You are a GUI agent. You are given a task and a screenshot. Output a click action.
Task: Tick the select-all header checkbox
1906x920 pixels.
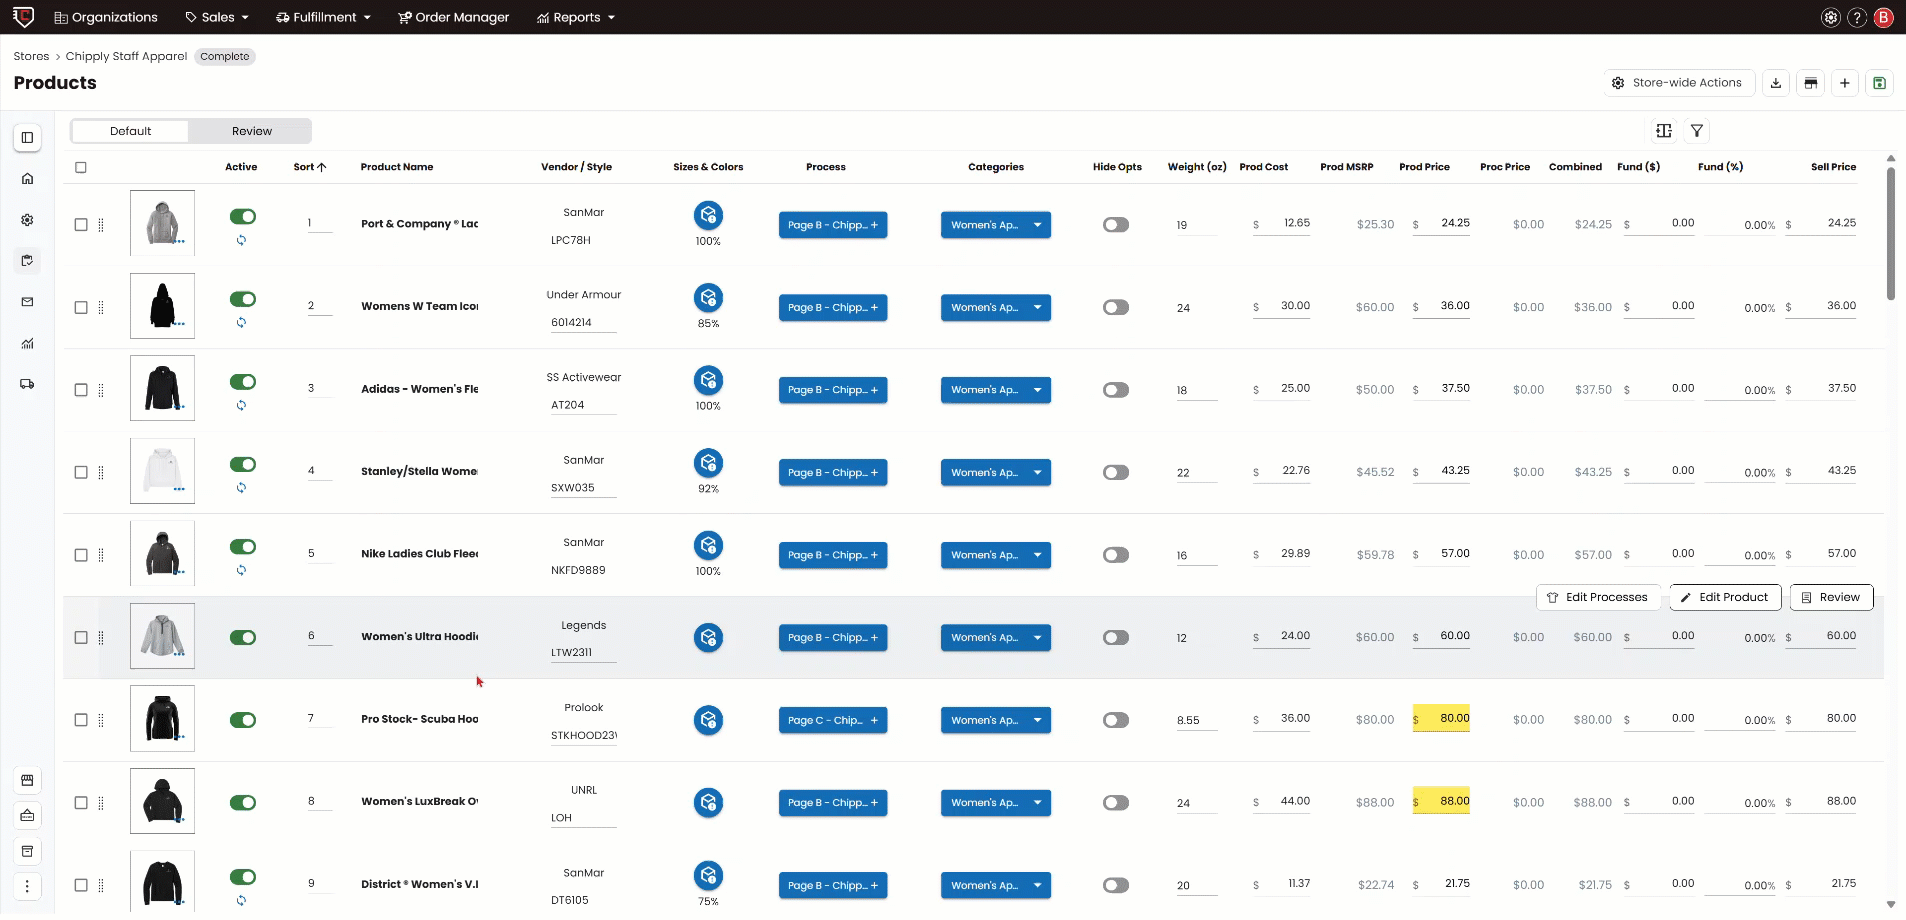81,167
